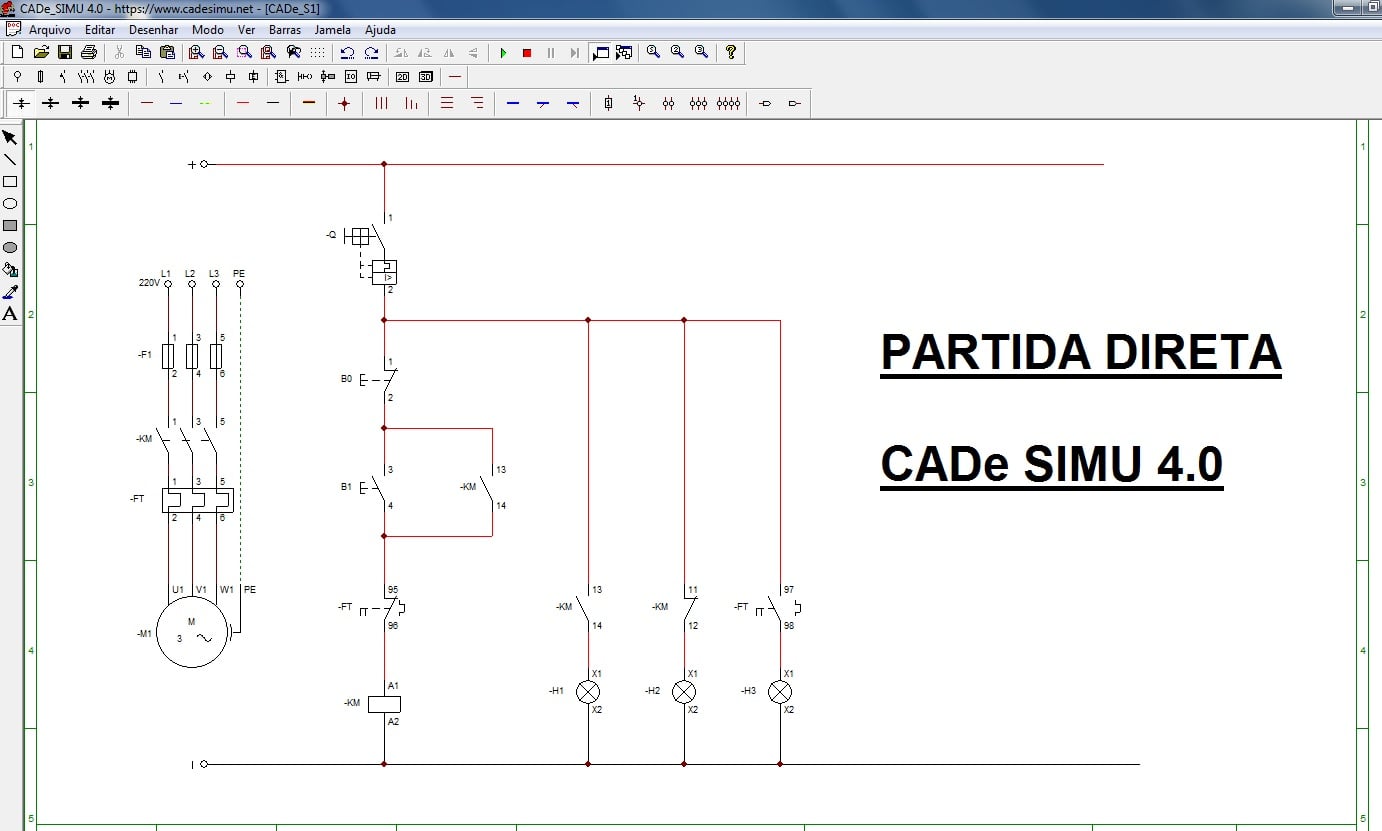
Task: Select the thickest connection line style
Action: coord(111,103)
